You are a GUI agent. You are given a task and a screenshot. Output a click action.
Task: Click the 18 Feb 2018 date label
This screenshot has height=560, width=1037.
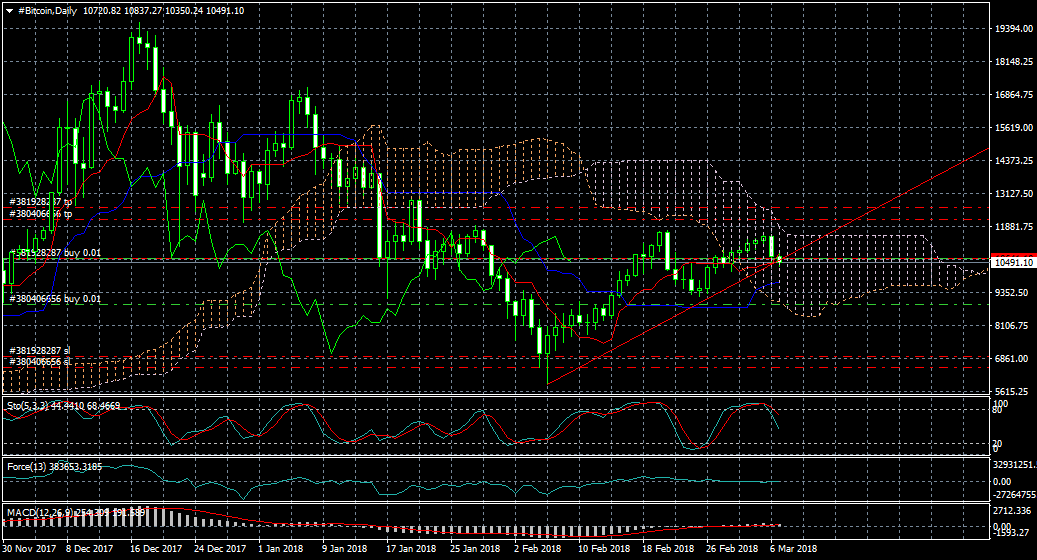click(x=667, y=549)
